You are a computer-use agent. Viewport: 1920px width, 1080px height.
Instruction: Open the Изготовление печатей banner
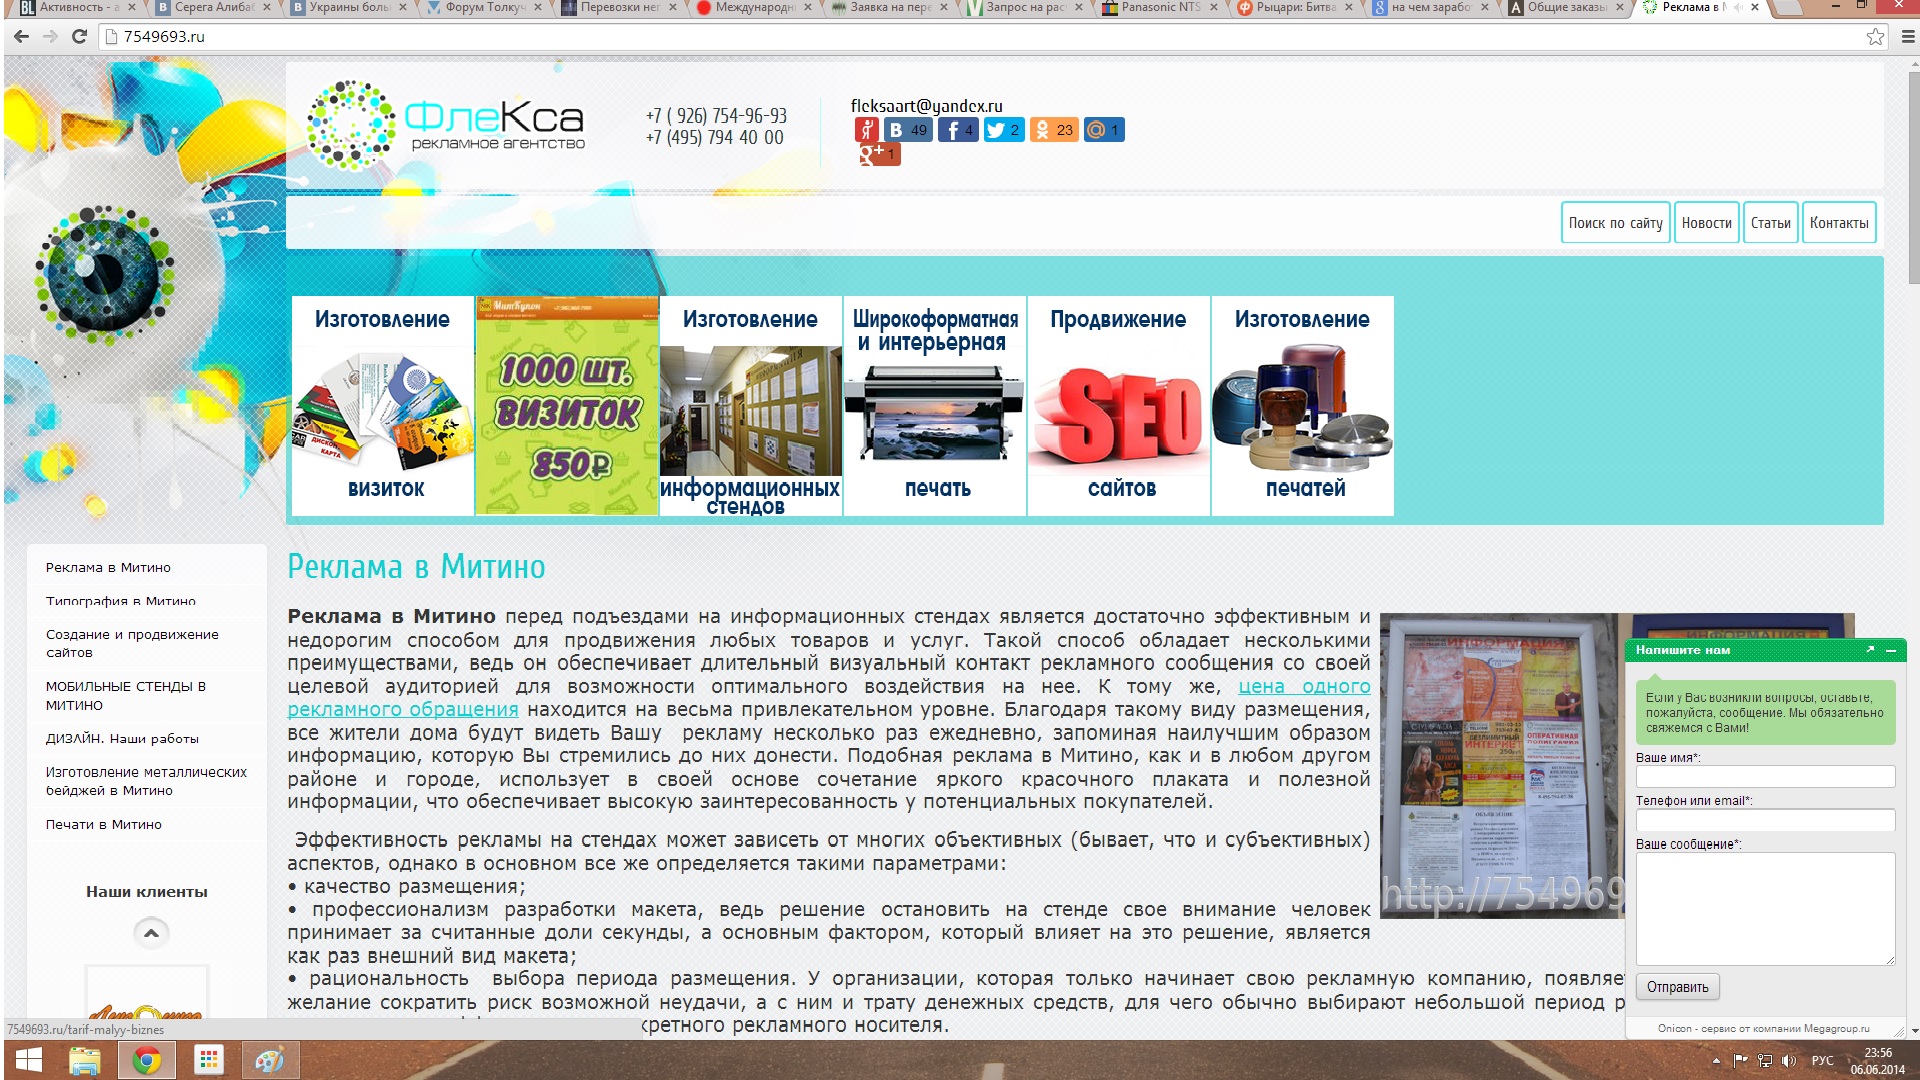pos(1303,406)
